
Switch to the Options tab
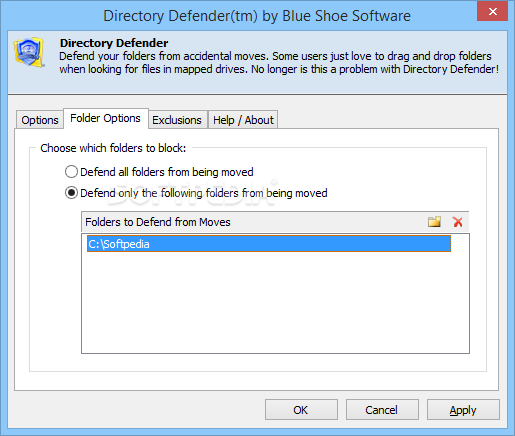[x=40, y=120]
